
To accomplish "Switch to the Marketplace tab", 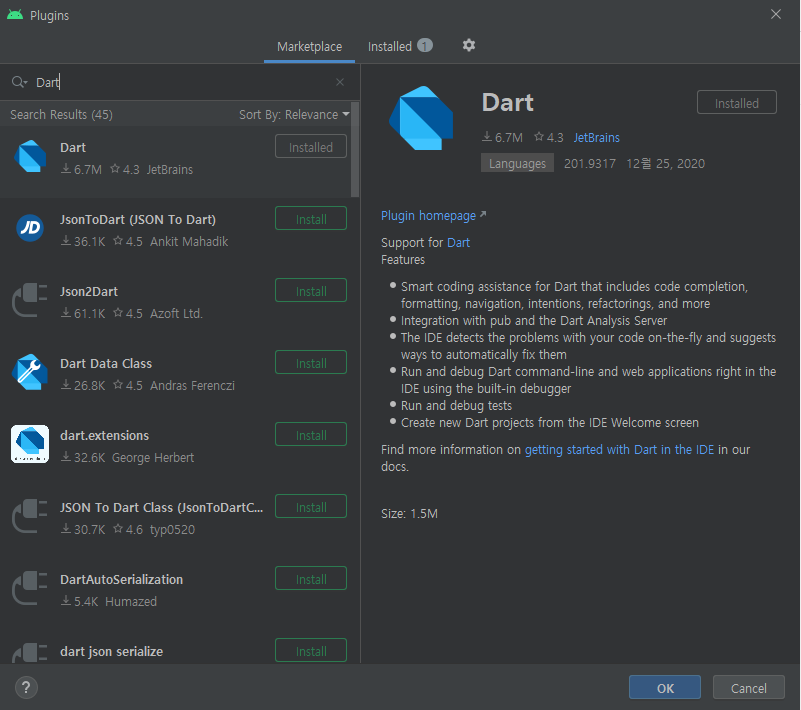I will pyautogui.click(x=310, y=46).
